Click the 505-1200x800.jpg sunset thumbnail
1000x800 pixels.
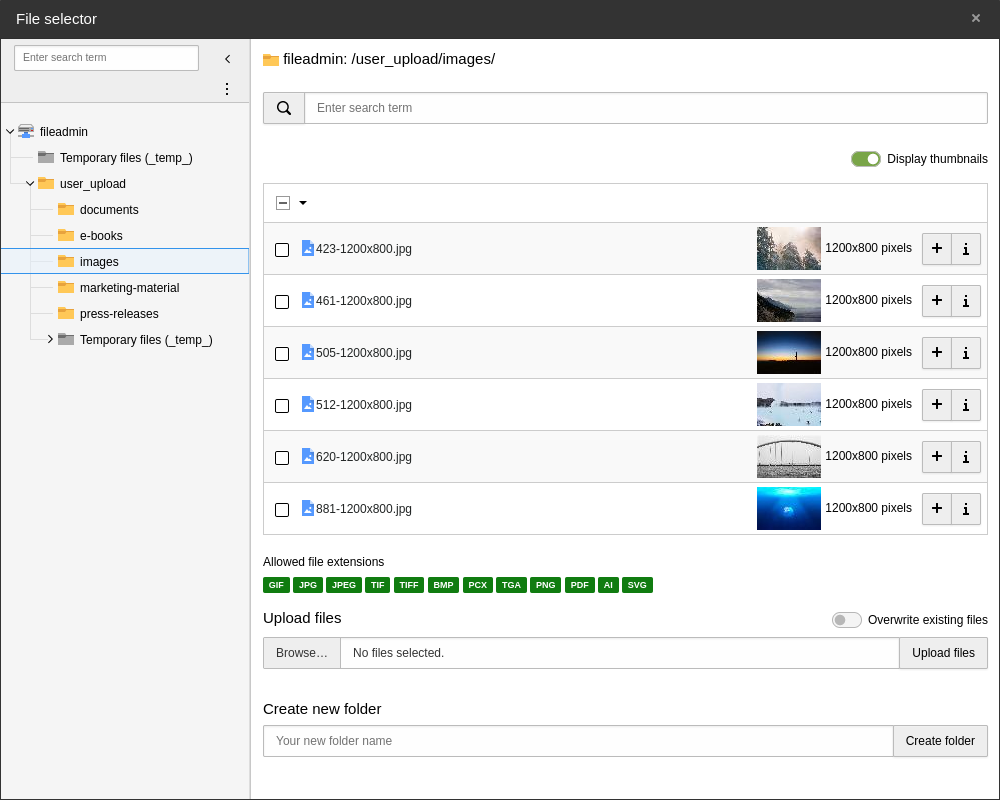[x=789, y=353]
